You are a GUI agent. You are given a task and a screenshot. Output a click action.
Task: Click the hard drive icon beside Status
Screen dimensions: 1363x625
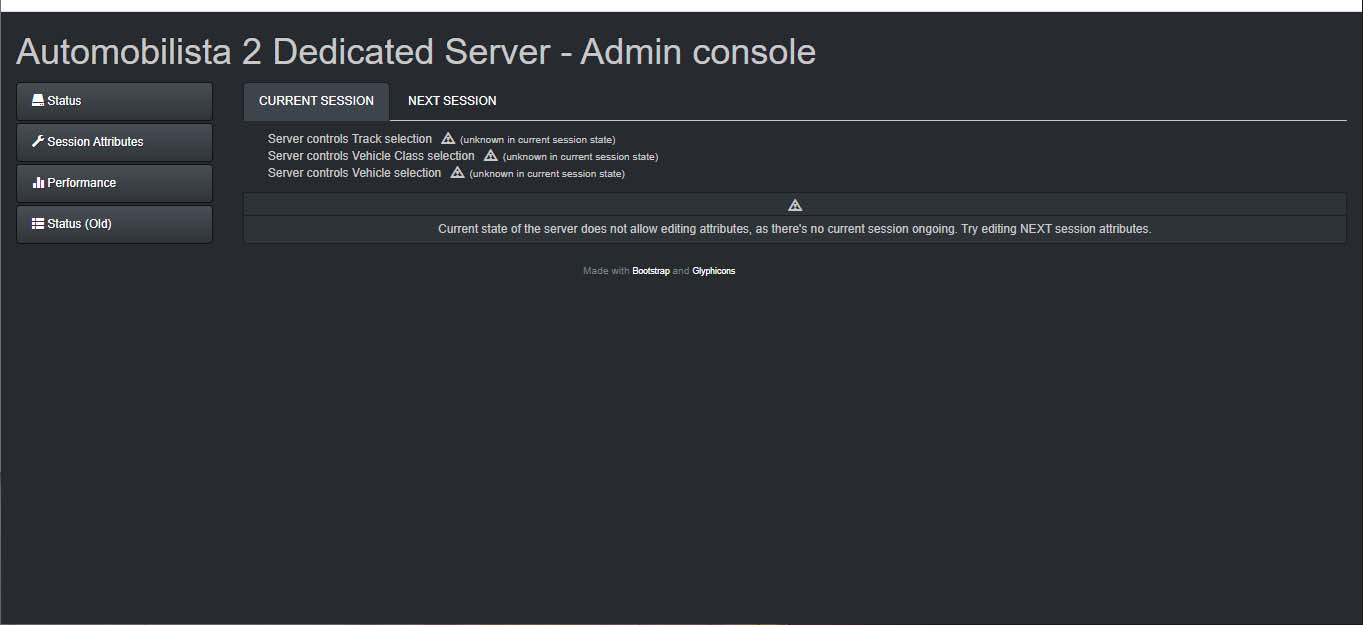(38, 101)
